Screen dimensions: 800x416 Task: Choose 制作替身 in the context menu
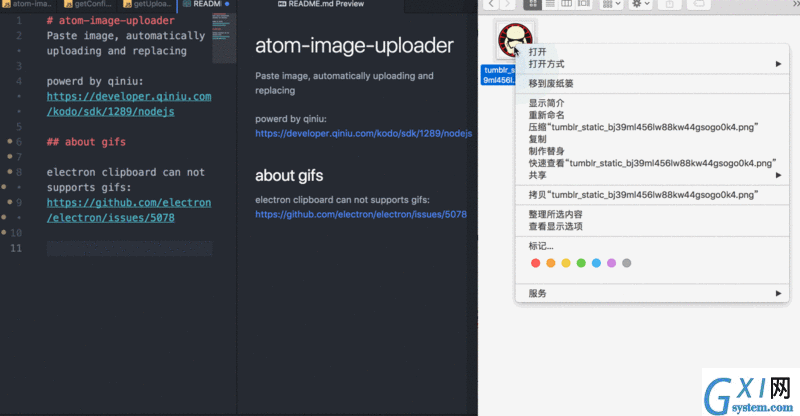(x=653, y=151)
